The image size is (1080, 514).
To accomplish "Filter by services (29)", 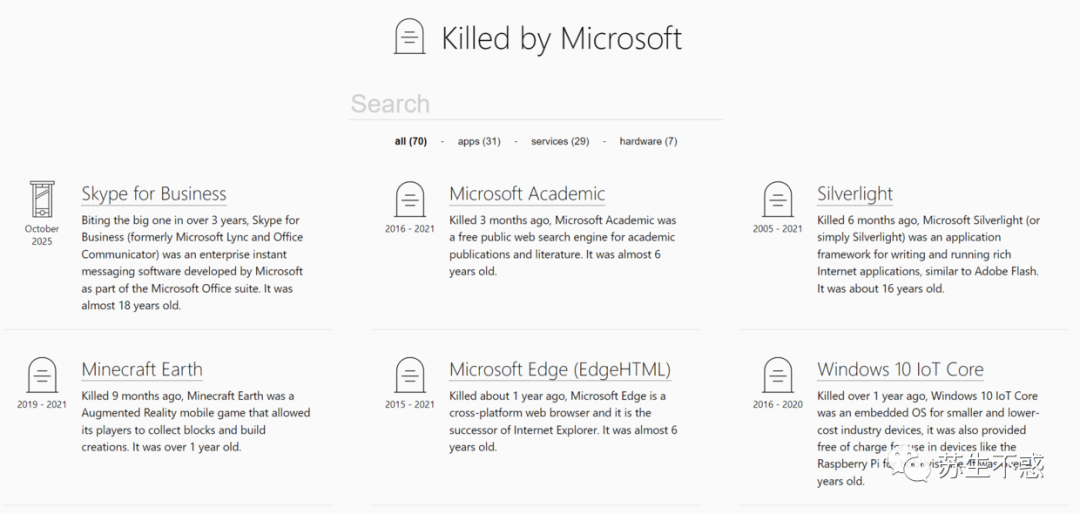I will coord(560,141).
